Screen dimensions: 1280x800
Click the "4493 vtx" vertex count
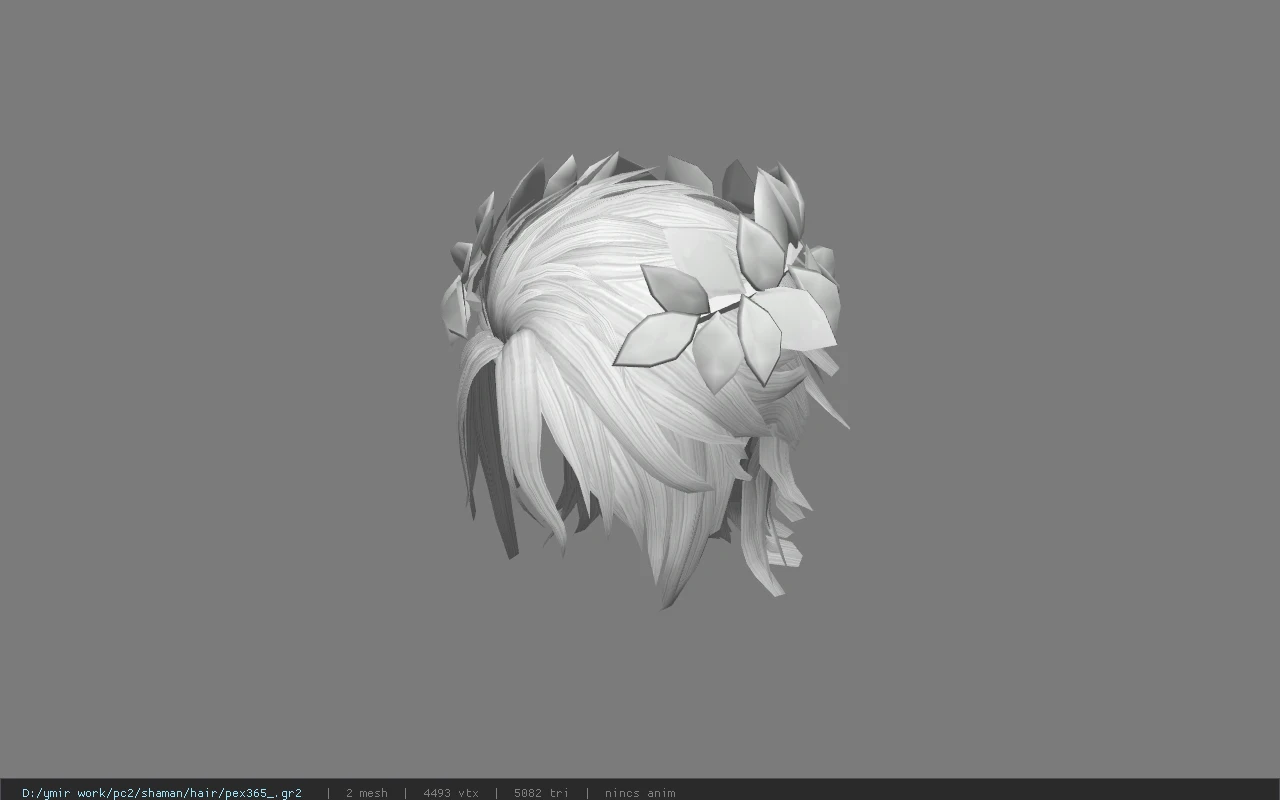pos(451,793)
